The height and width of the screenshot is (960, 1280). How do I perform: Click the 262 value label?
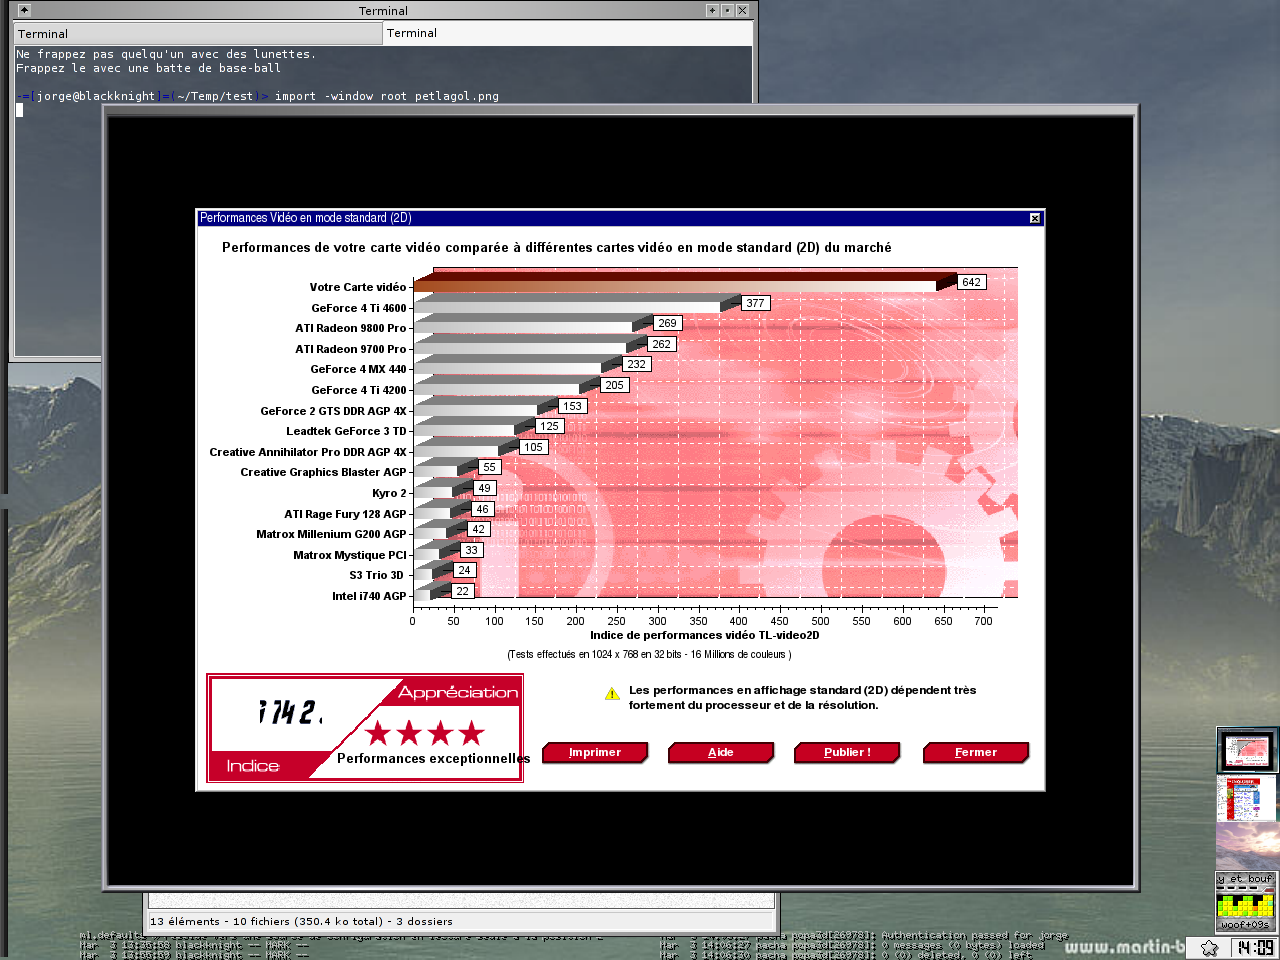[662, 344]
